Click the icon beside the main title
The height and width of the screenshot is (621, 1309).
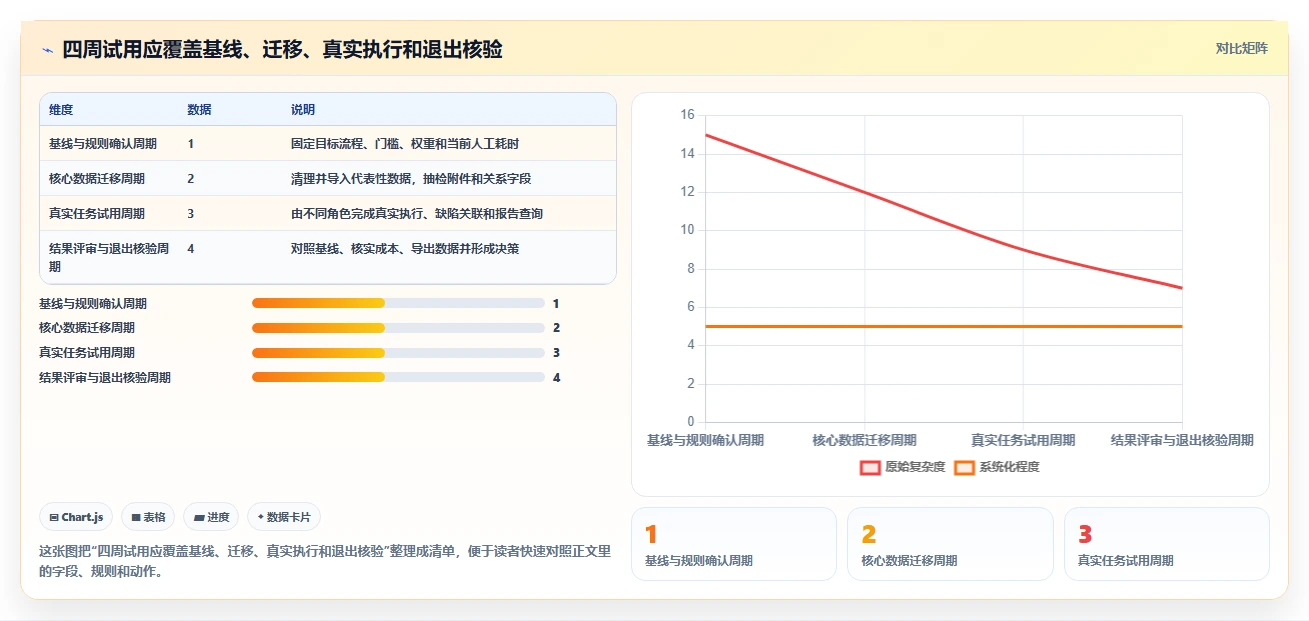pyautogui.click(x=47, y=49)
